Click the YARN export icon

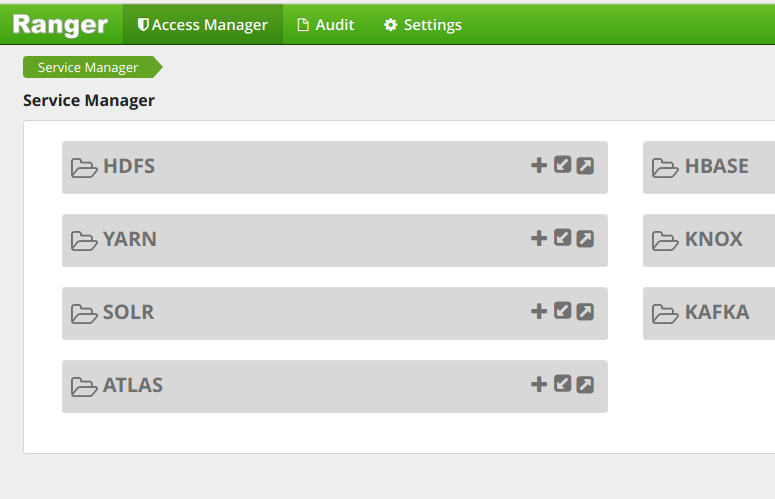pyautogui.click(x=585, y=238)
